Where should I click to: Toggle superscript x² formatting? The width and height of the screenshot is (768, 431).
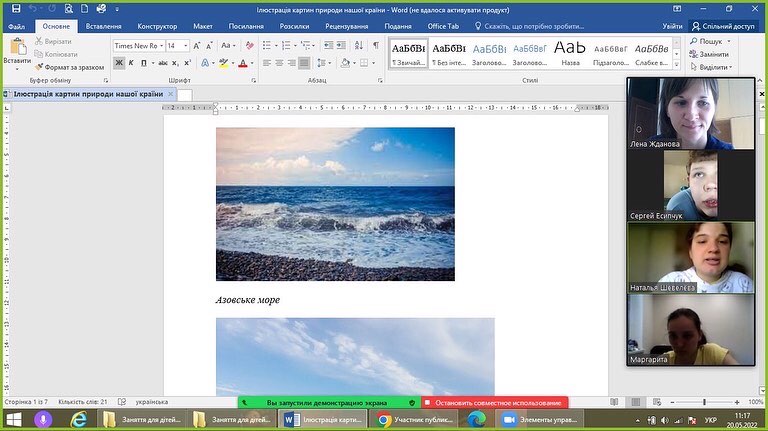[x=188, y=63]
